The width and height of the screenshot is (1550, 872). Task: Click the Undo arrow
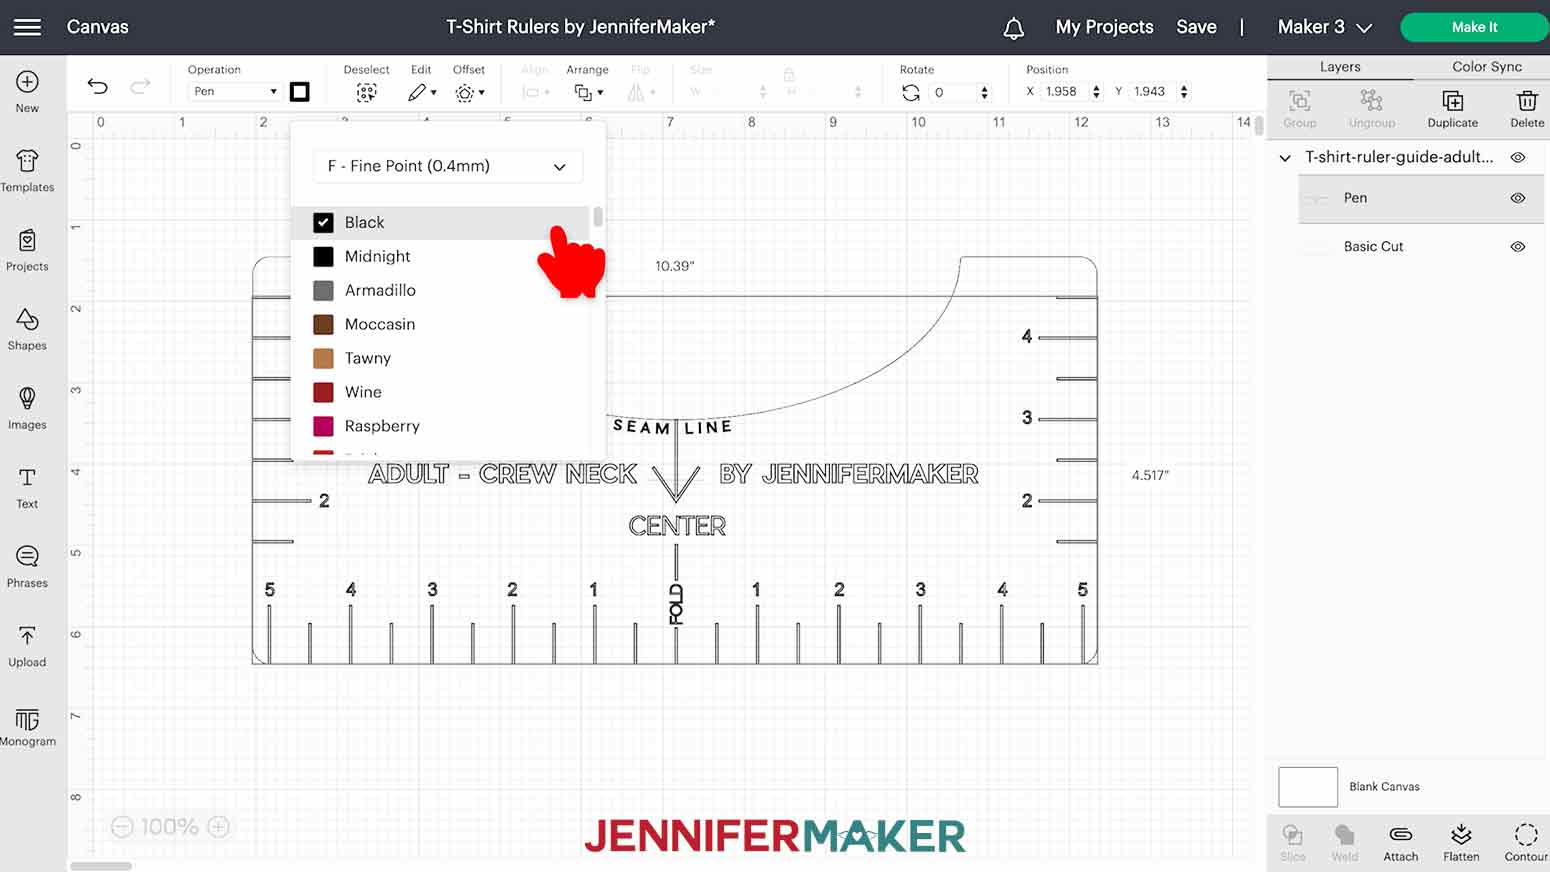97,87
